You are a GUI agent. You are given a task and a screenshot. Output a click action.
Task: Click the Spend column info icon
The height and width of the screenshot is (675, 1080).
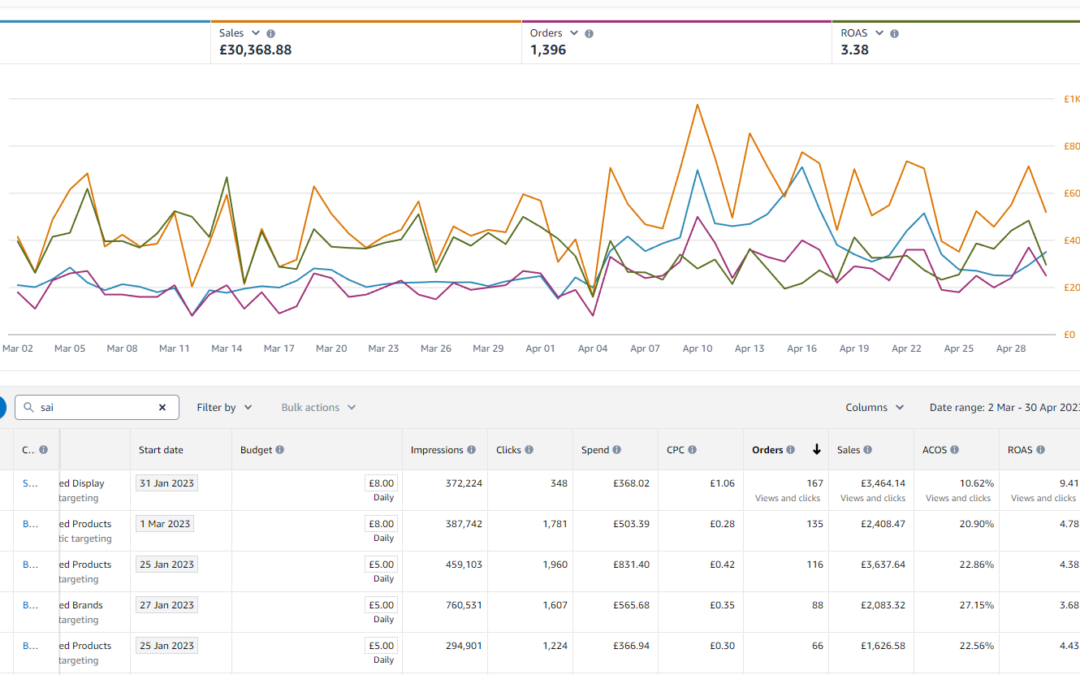[x=617, y=450]
